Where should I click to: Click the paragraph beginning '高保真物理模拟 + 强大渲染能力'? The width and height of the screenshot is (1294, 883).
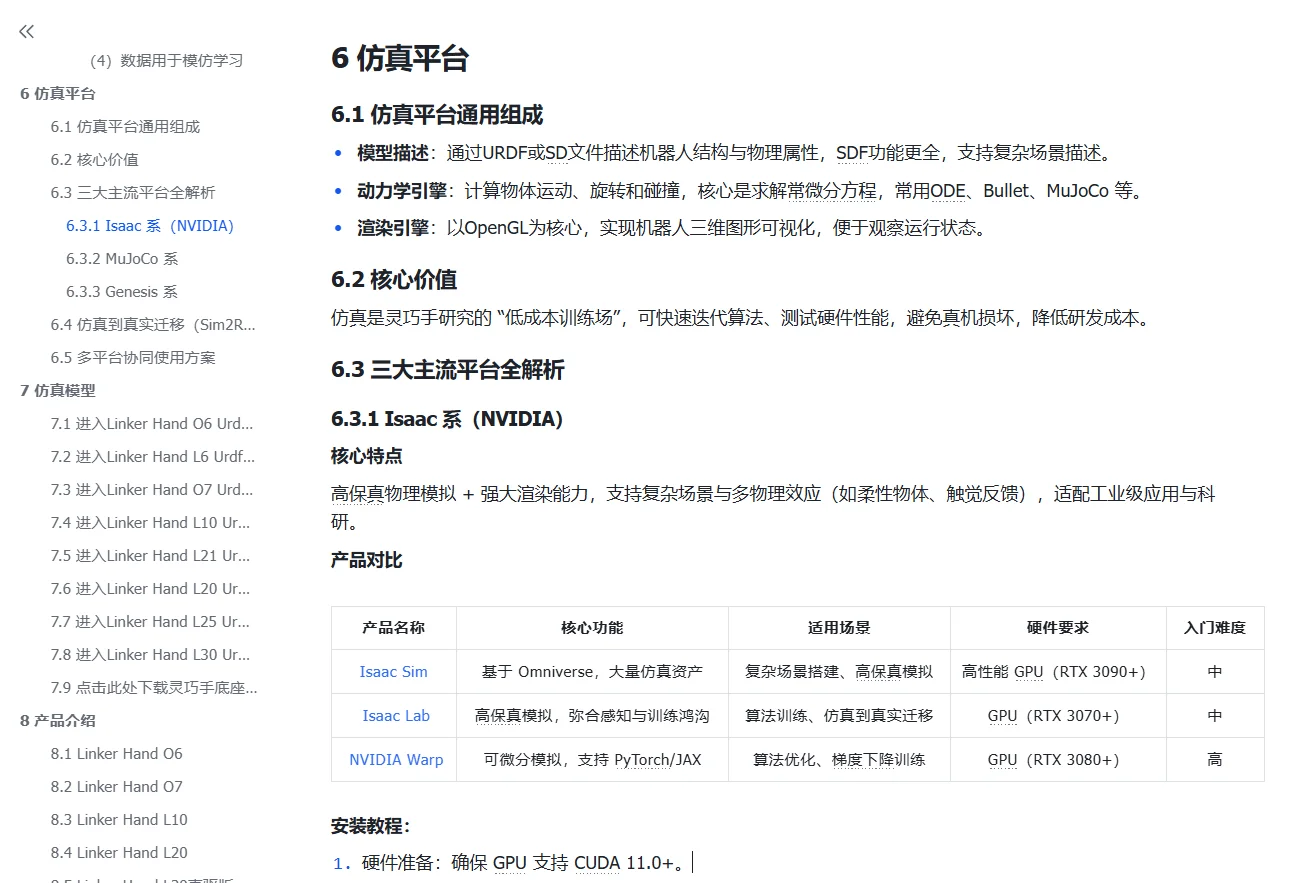[x=773, y=507]
